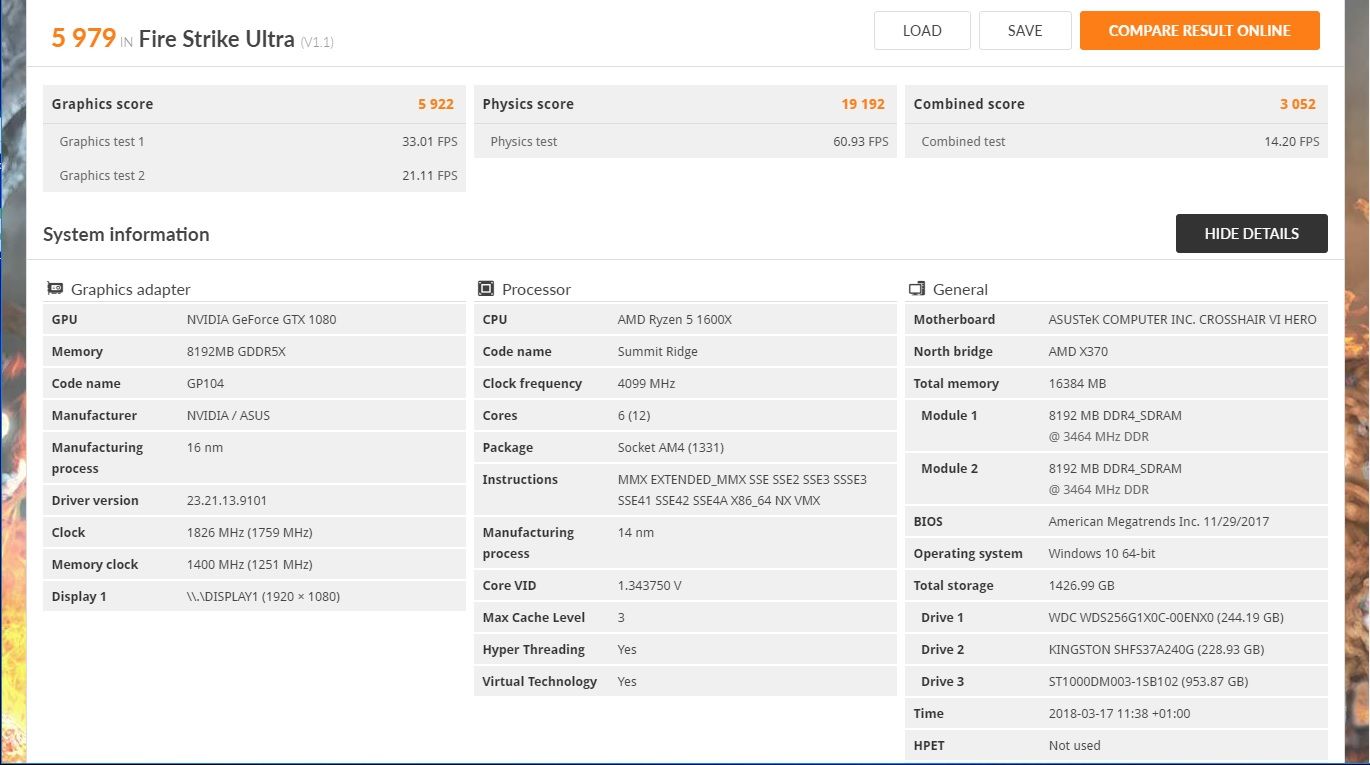Select clock value 1826 MHz (1759 MHz)
The image size is (1370, 765).
pos(250,533)
